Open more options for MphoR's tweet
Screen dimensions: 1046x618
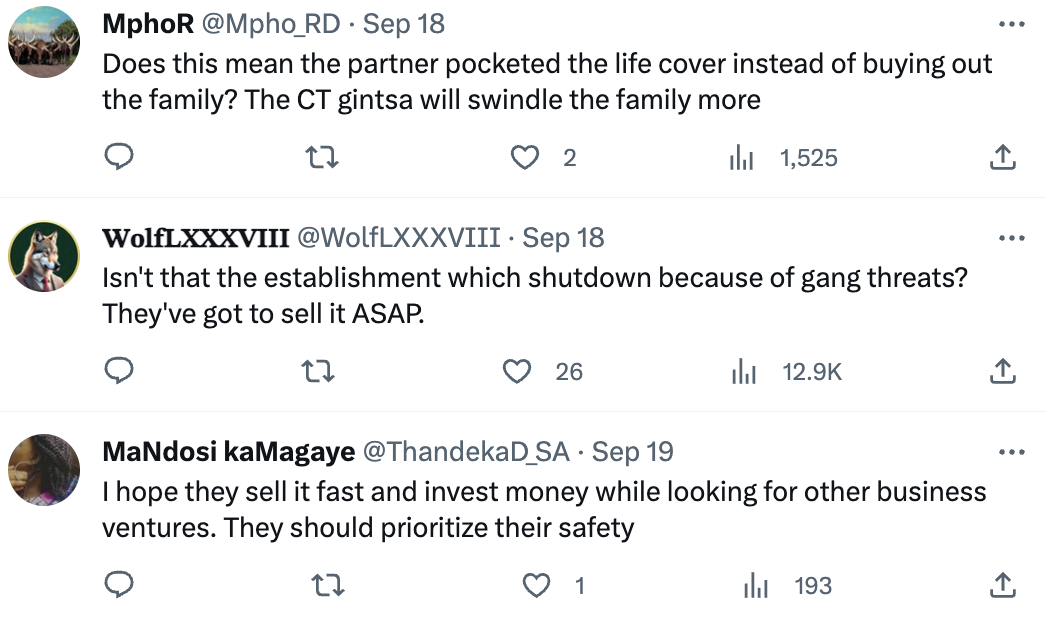(1011, 25)
